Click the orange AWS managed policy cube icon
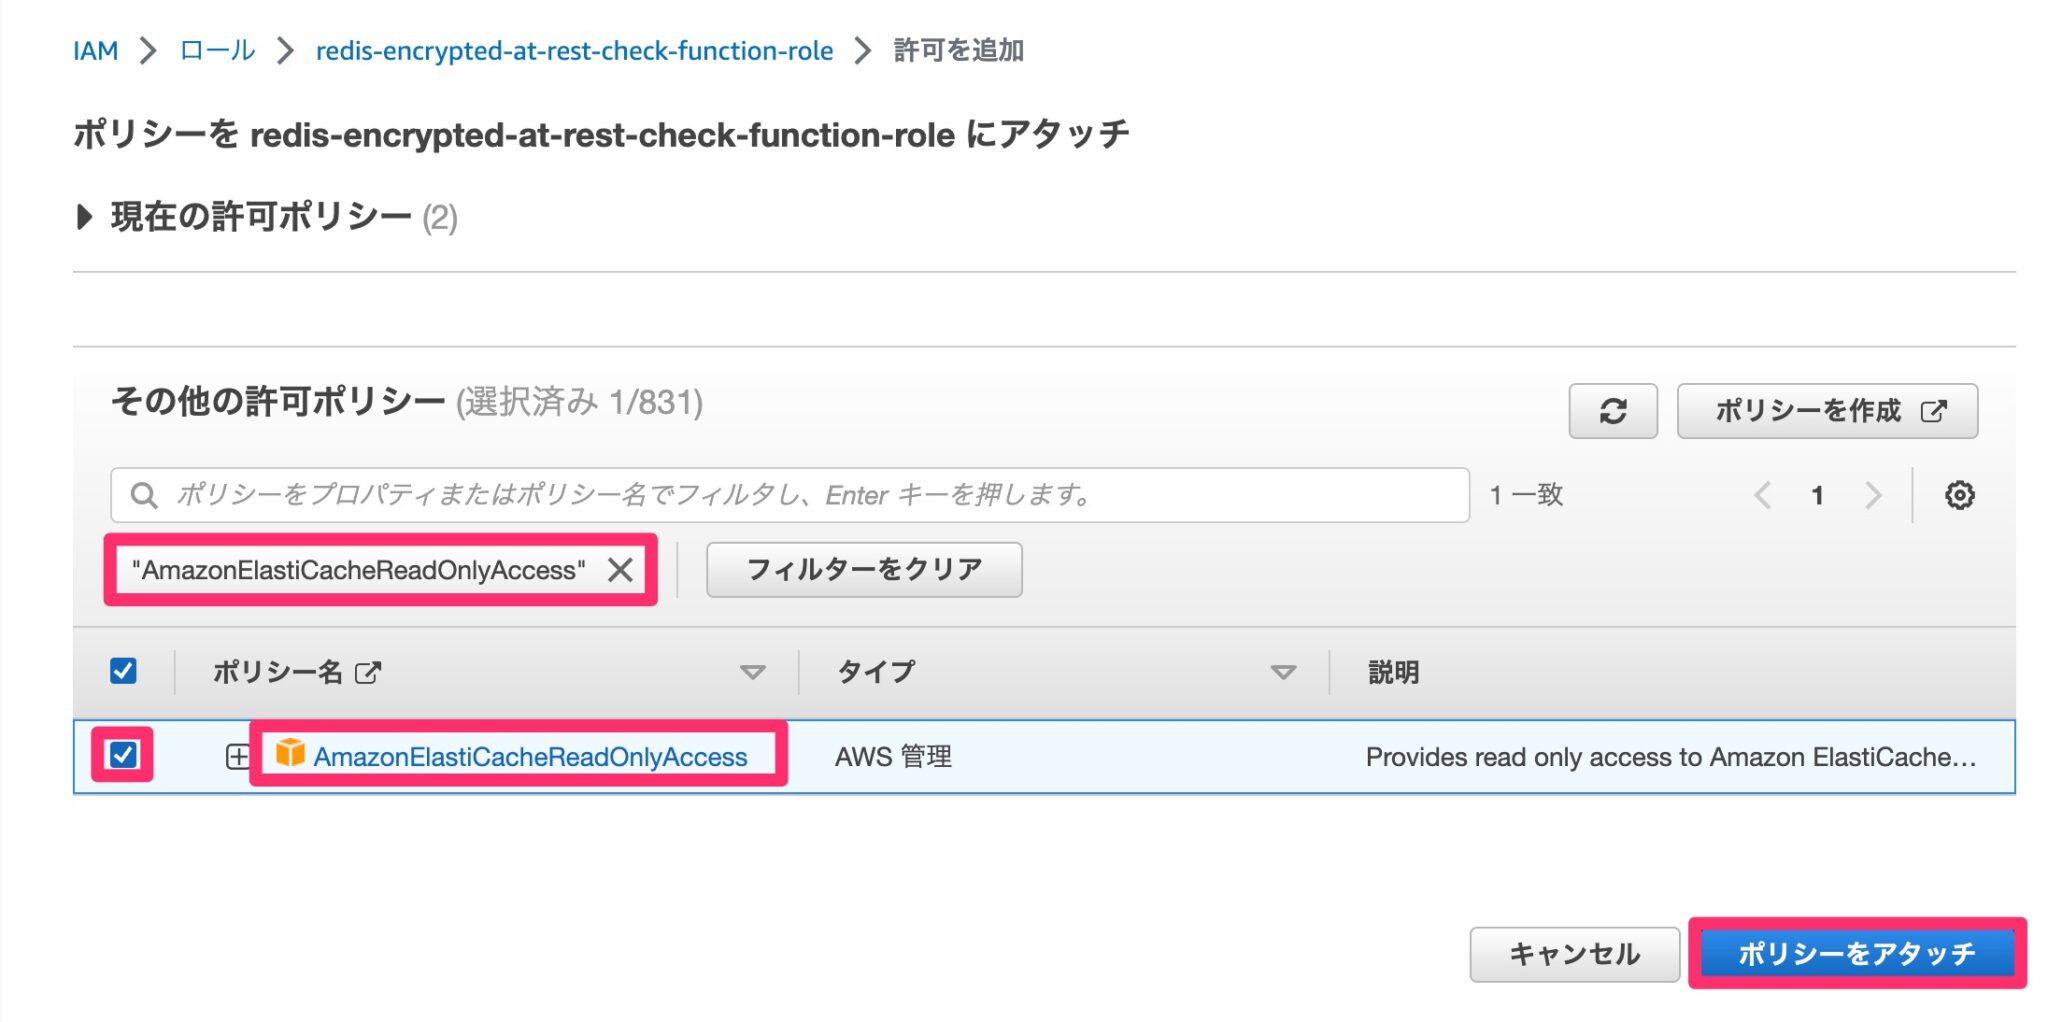The width and height of the screenshot is (2048, 1022). (290, 757)
